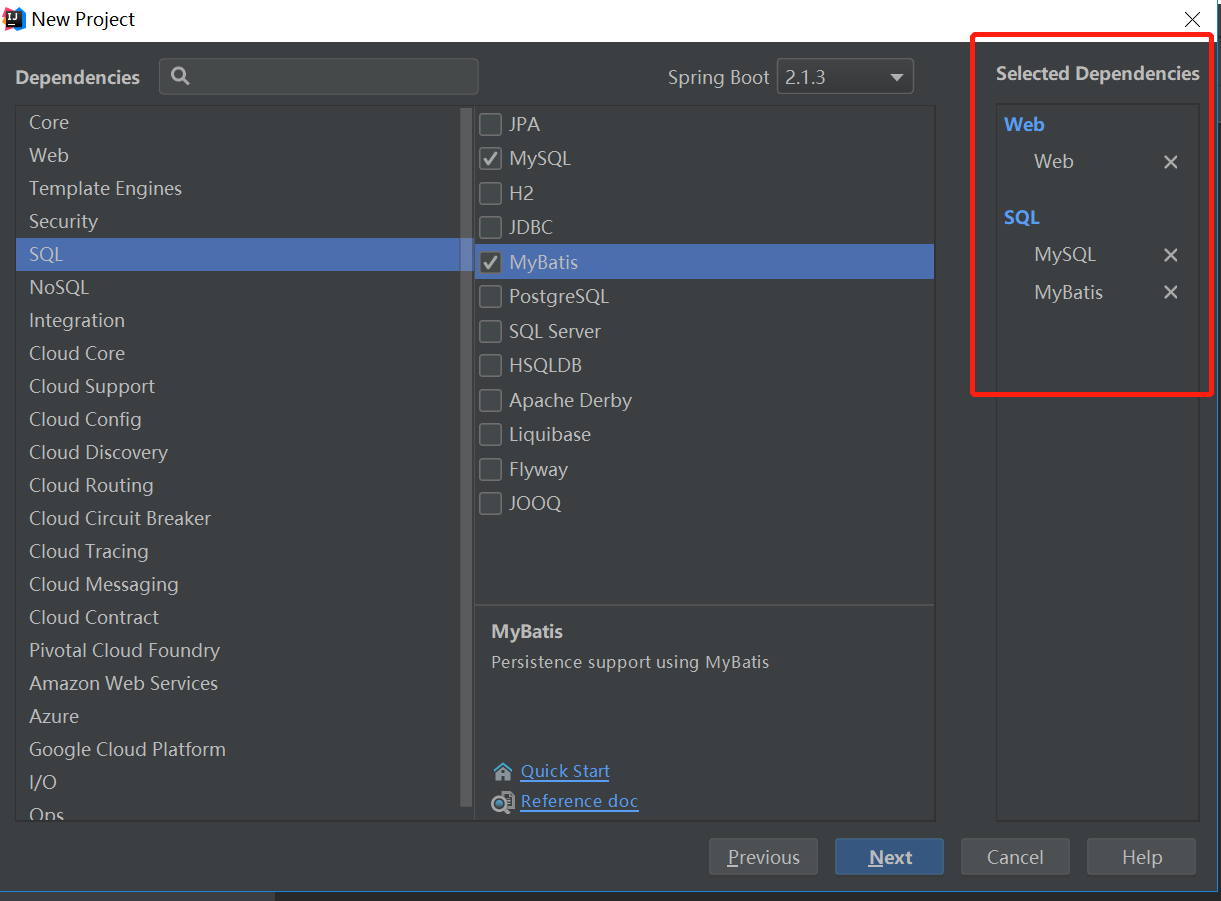Choose Google Cloud Platform category
This screenshot has width=1221, height=901.
tap(237, 749)
